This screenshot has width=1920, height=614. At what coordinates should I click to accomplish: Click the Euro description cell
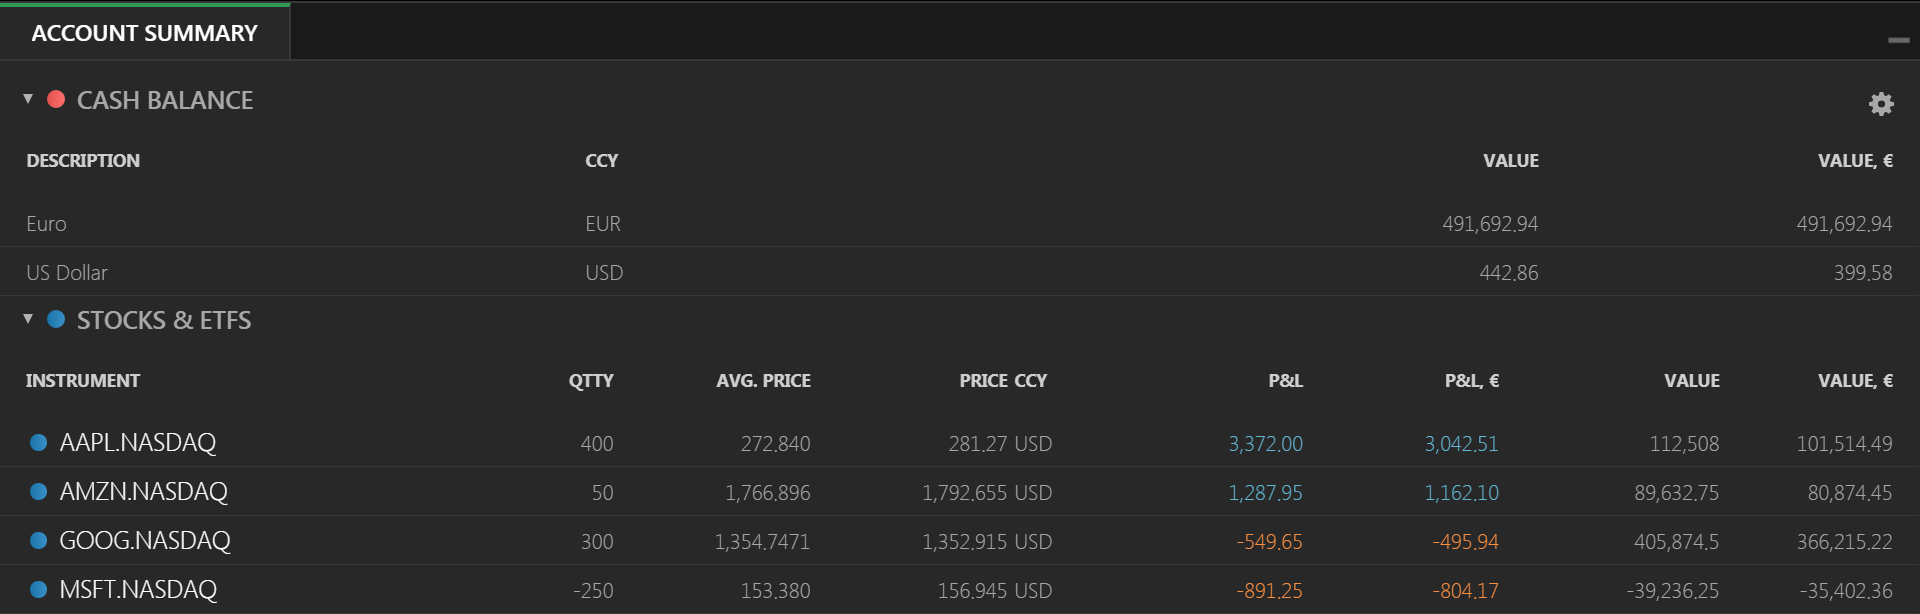click(46, 224)
